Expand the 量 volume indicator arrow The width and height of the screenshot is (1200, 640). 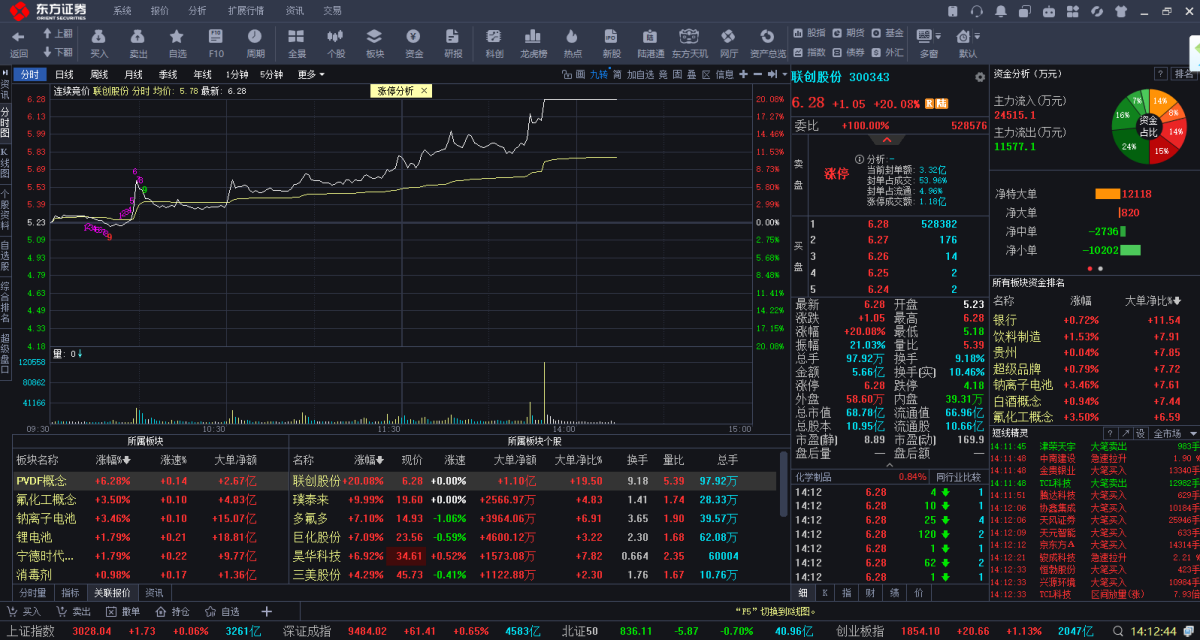(x=80, y=354)
